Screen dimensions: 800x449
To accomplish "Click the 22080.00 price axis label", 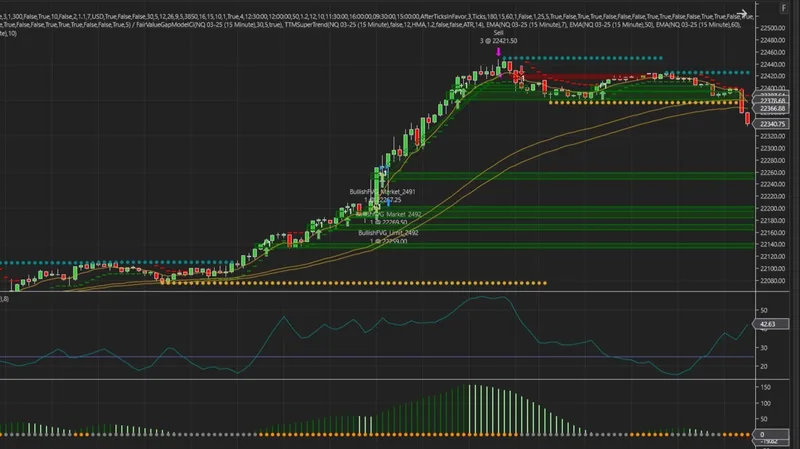I will tap(772, 281).
